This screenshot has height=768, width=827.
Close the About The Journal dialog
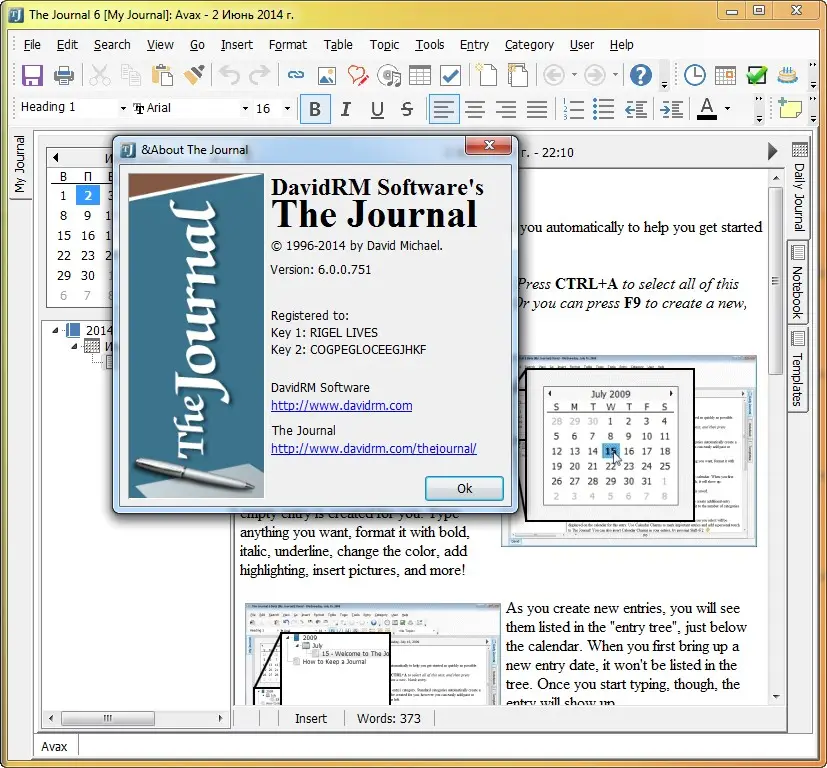(488, 145)
